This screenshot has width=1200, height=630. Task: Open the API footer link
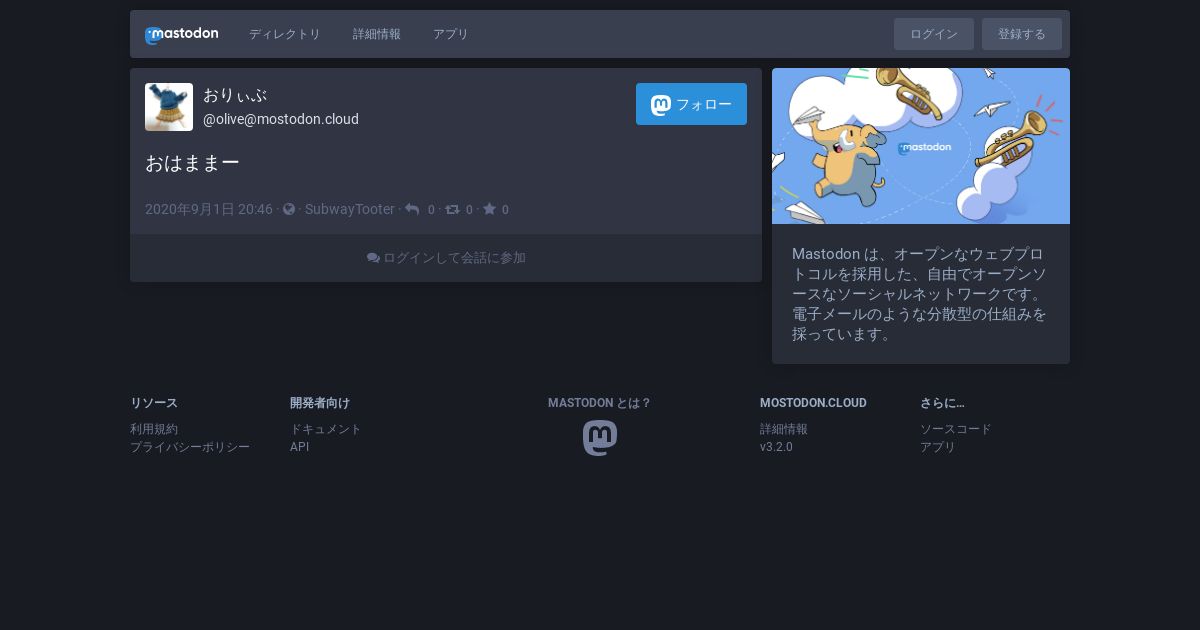[x=300, y=447]
